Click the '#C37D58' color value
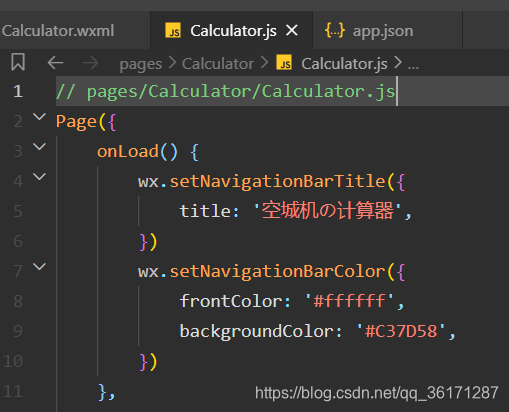 401,331
